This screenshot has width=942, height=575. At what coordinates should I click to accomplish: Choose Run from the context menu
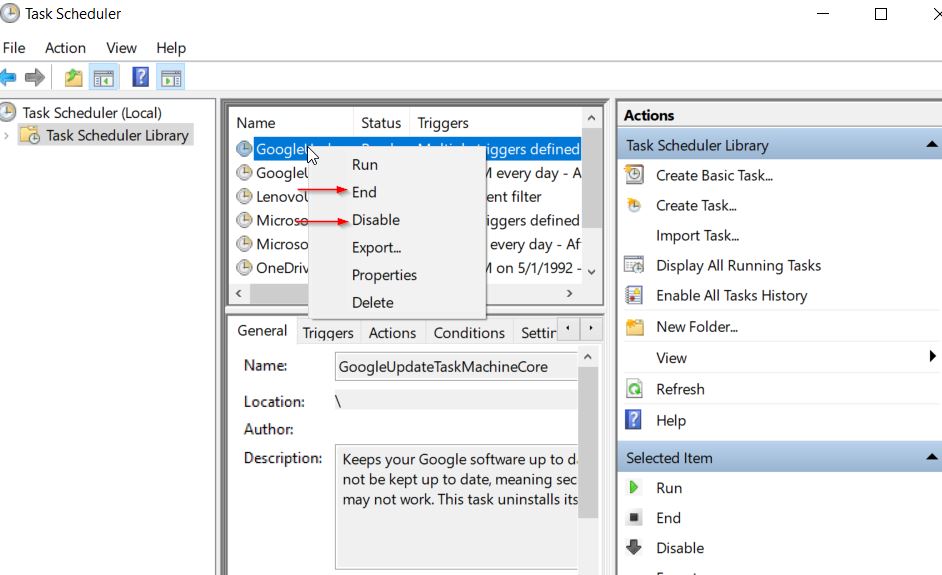pos(397,165)
